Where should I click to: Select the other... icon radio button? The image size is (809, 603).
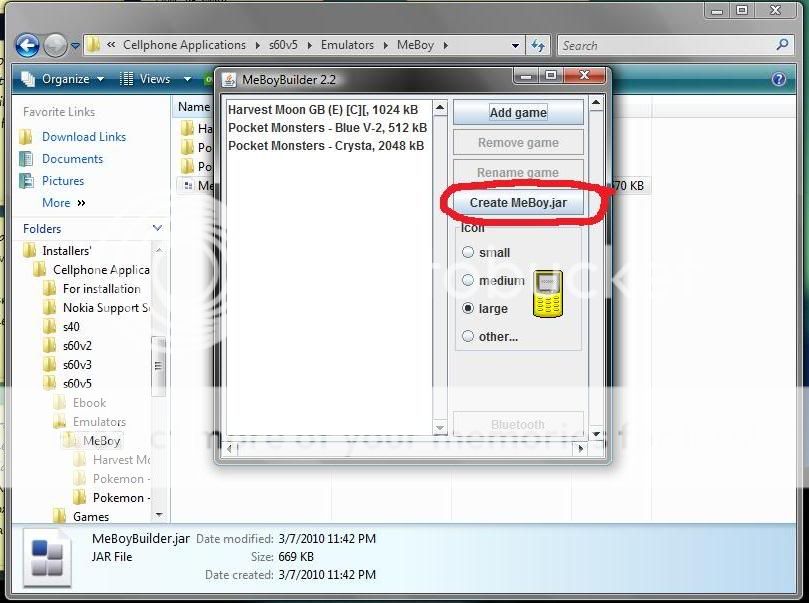(x=468, y=336)
